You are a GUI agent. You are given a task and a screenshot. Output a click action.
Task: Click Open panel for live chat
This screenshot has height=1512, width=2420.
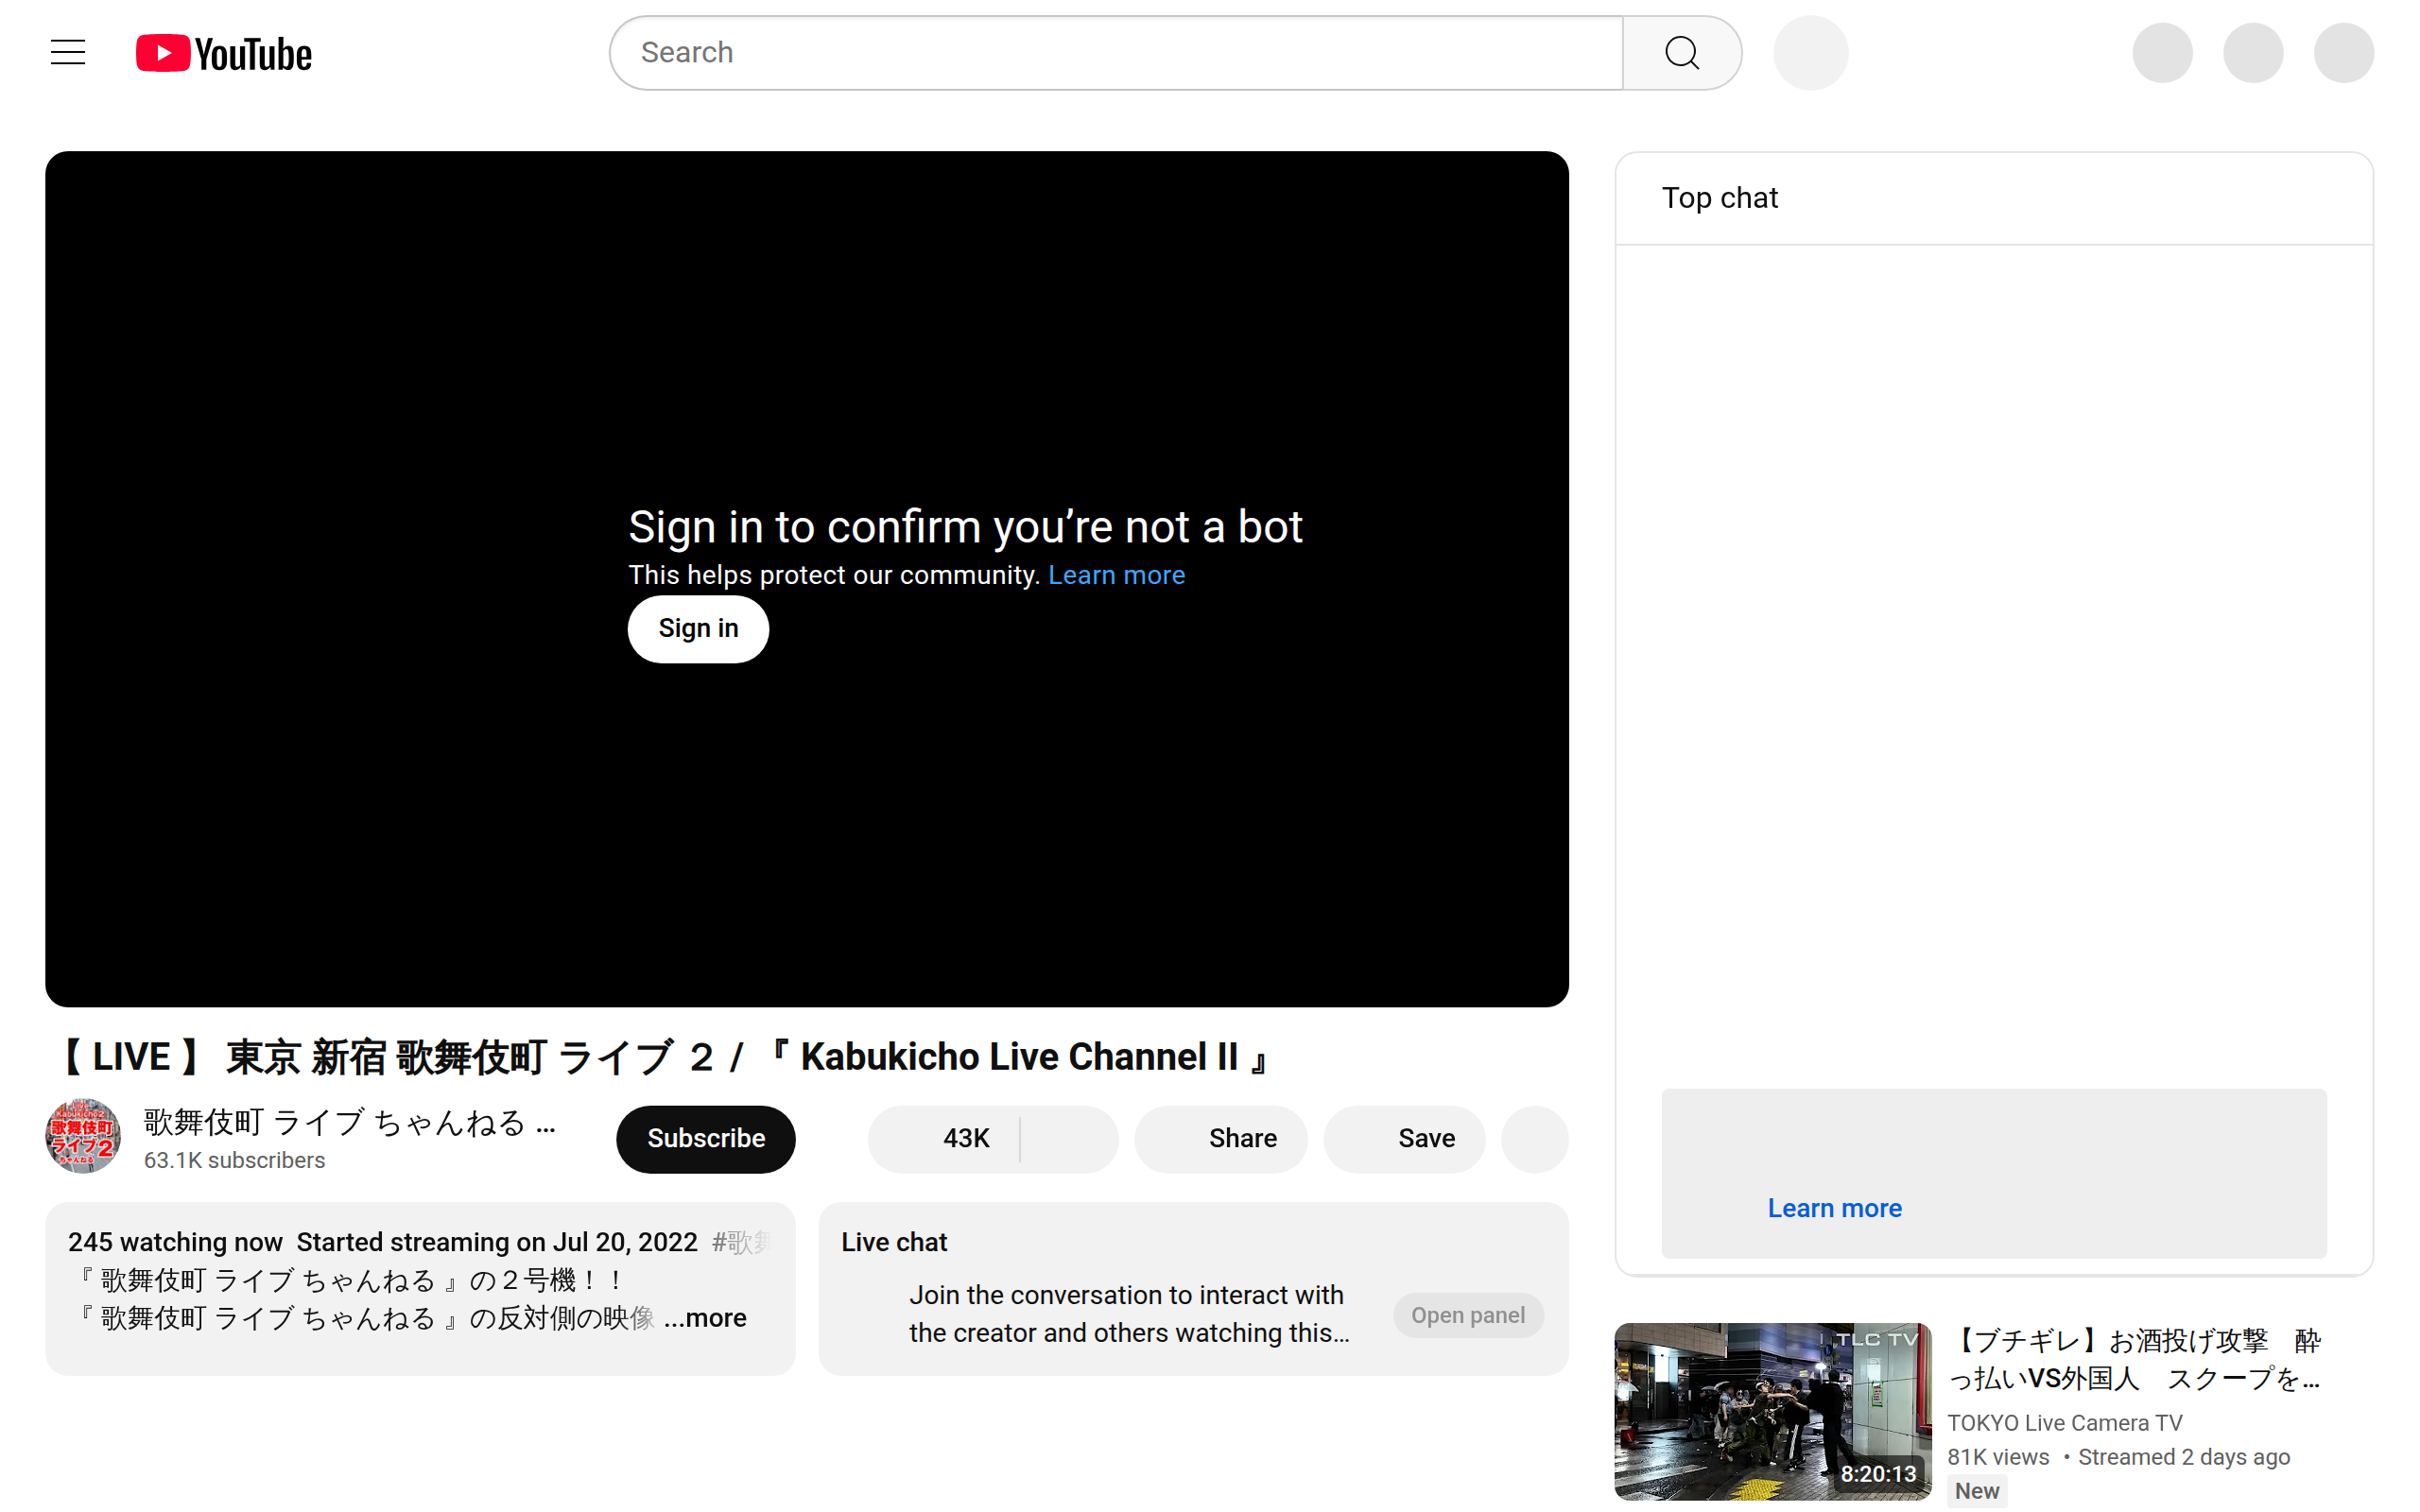(x=1468, y=1315)
